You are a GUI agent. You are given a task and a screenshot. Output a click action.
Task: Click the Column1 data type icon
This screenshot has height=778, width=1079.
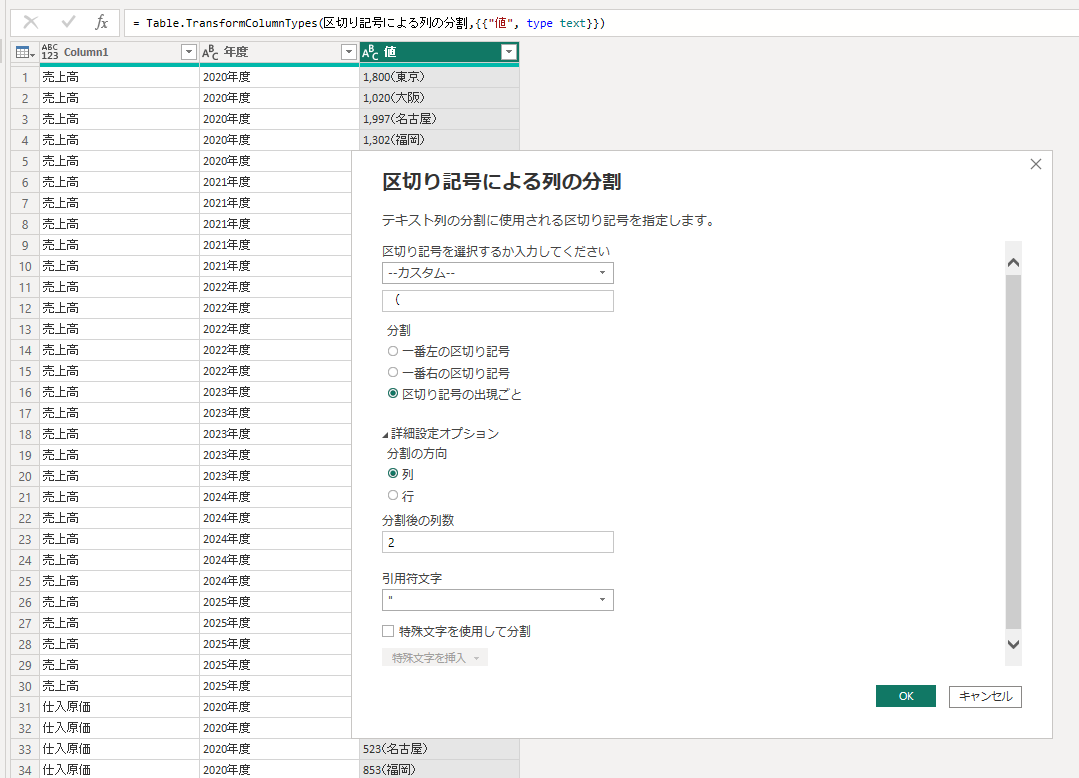tap(50, 52)
